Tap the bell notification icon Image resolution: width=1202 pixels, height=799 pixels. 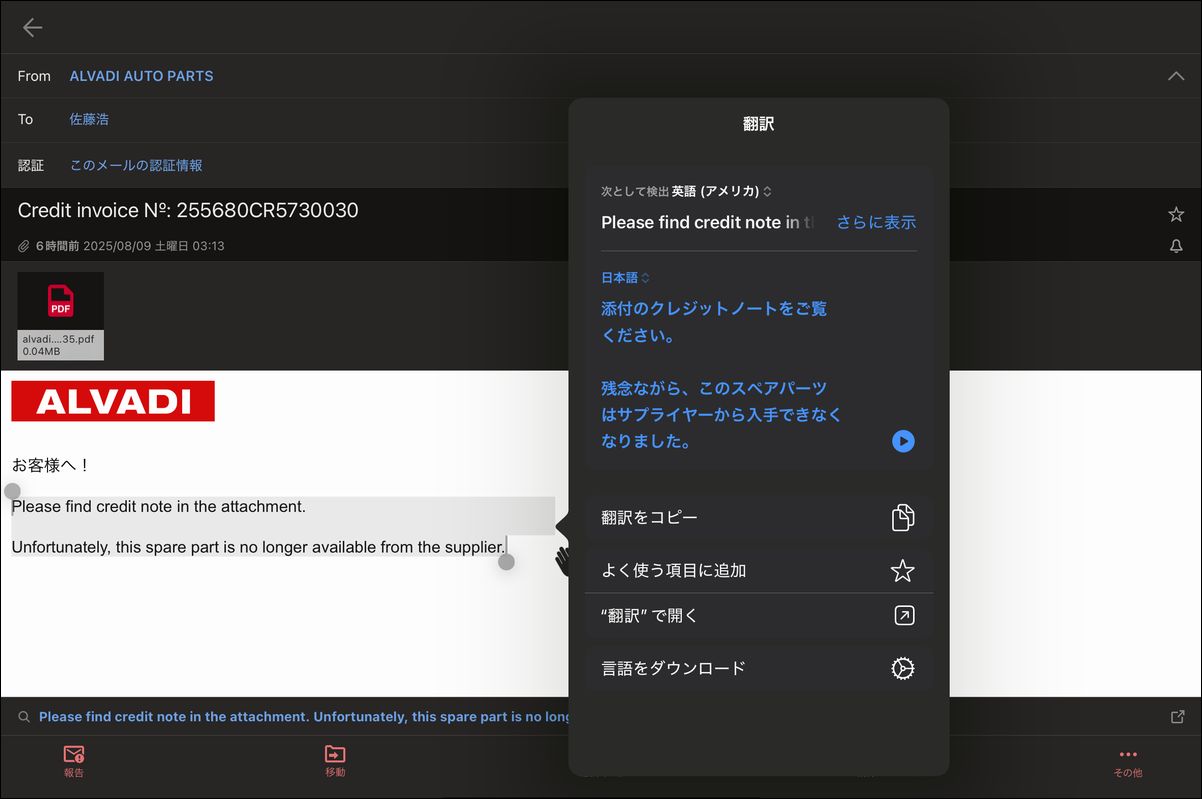1176,246
